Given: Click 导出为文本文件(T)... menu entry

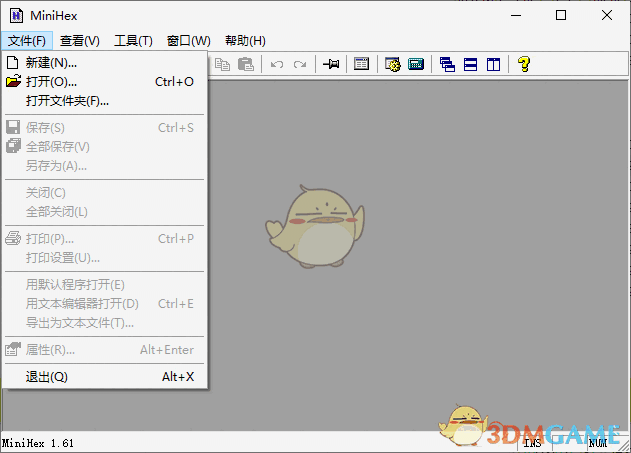Looking at the screenshot, I should 105,322.
